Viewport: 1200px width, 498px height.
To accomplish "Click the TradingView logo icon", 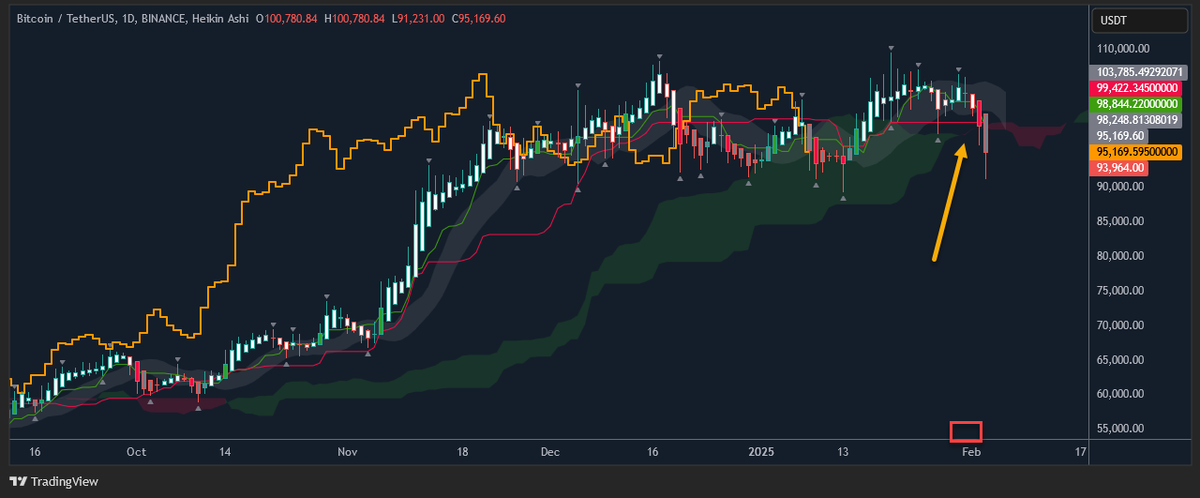I will coord(19,482).
